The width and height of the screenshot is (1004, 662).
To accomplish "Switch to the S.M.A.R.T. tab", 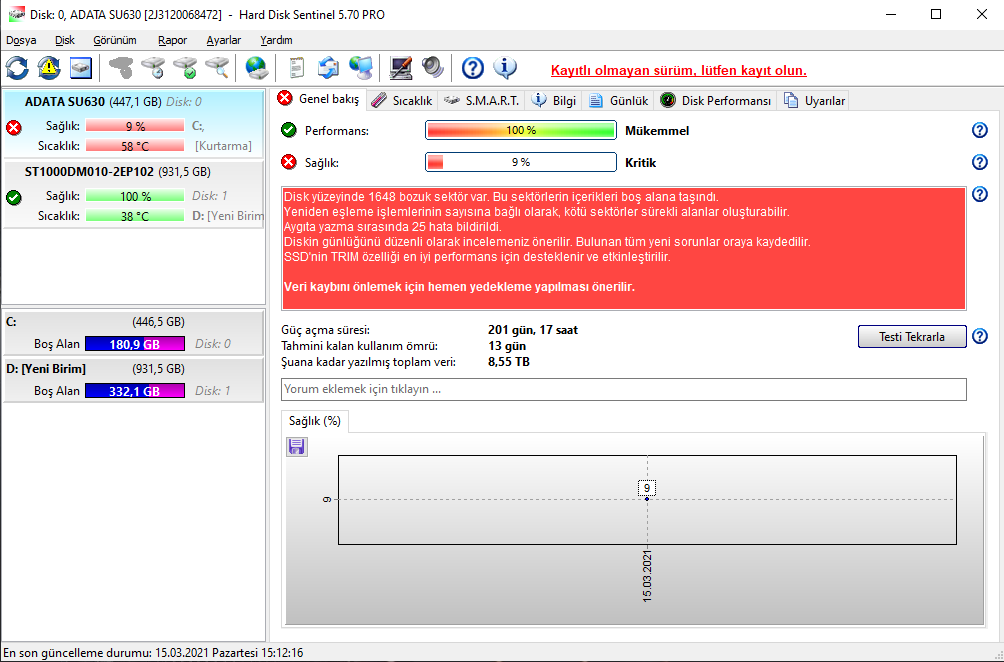I will coord(482,101).
